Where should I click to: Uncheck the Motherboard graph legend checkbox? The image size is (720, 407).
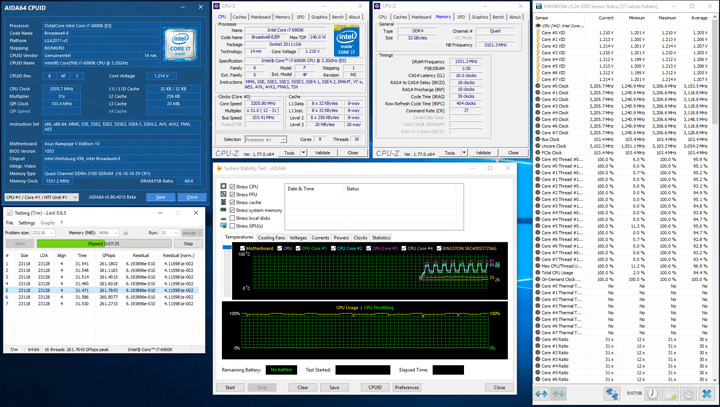pyautogui.click(x=243, y=248)
